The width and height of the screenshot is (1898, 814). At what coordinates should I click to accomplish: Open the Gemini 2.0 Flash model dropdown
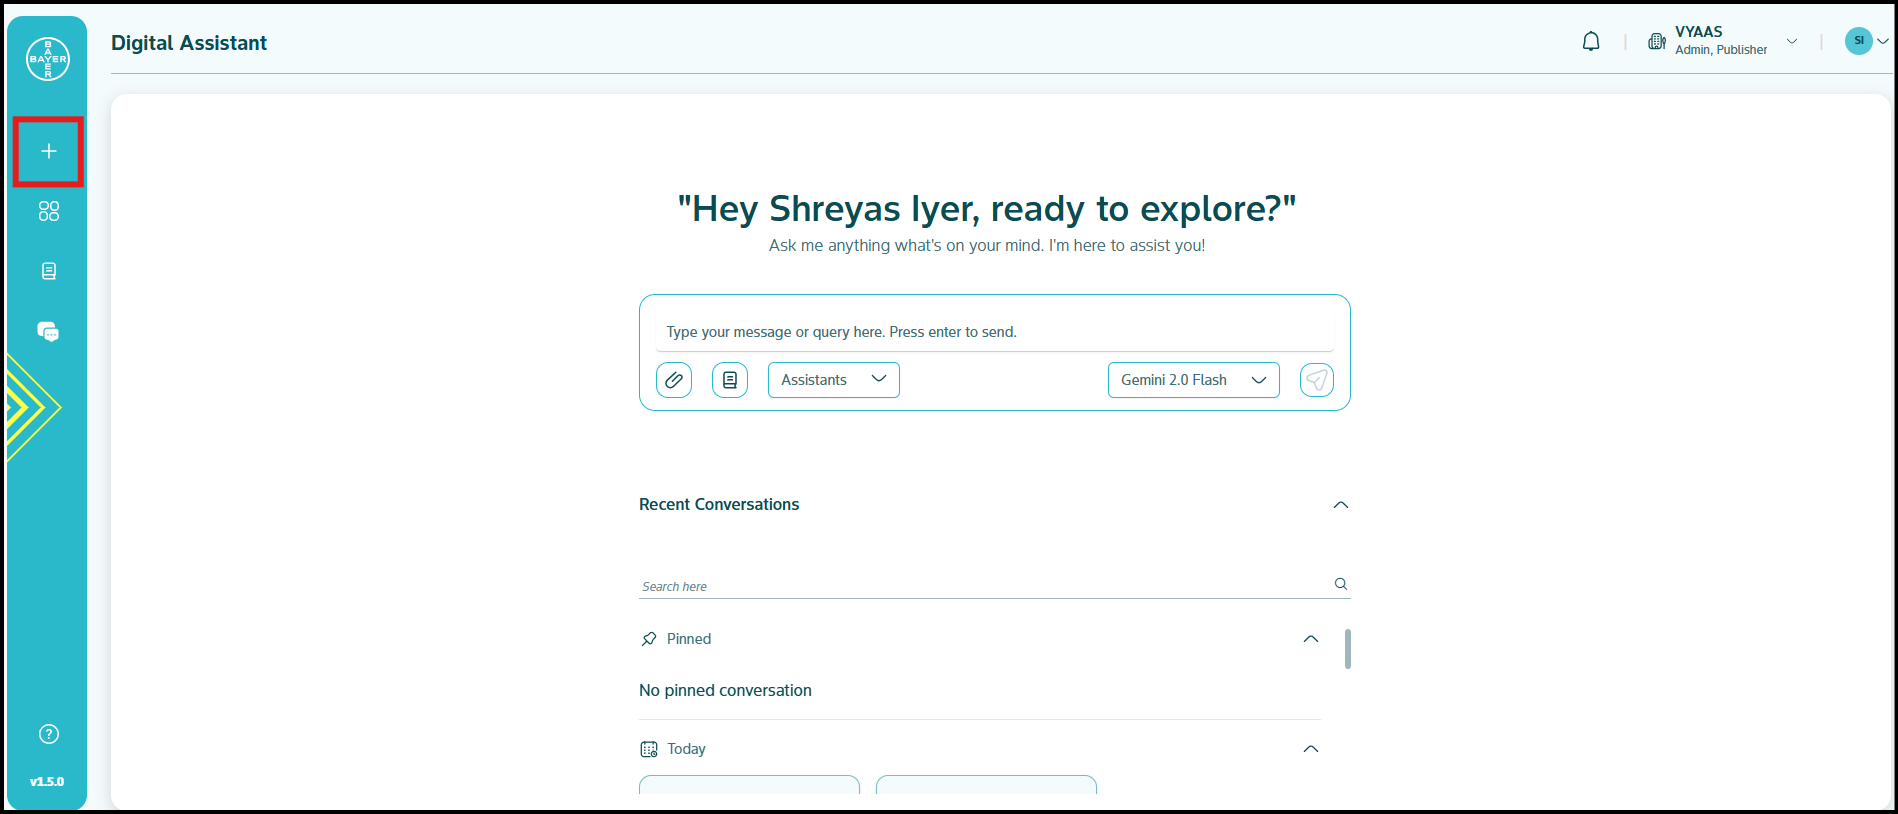[x=1194, y=380]
